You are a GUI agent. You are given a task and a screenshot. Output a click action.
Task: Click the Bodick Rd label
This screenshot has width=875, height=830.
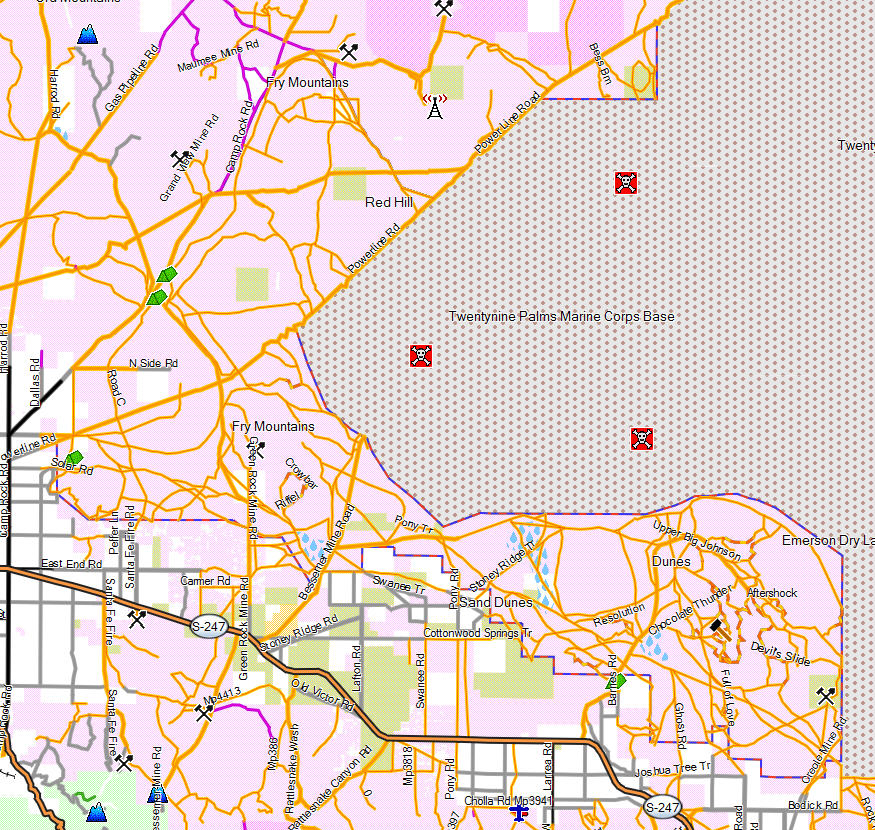[813, 805]
